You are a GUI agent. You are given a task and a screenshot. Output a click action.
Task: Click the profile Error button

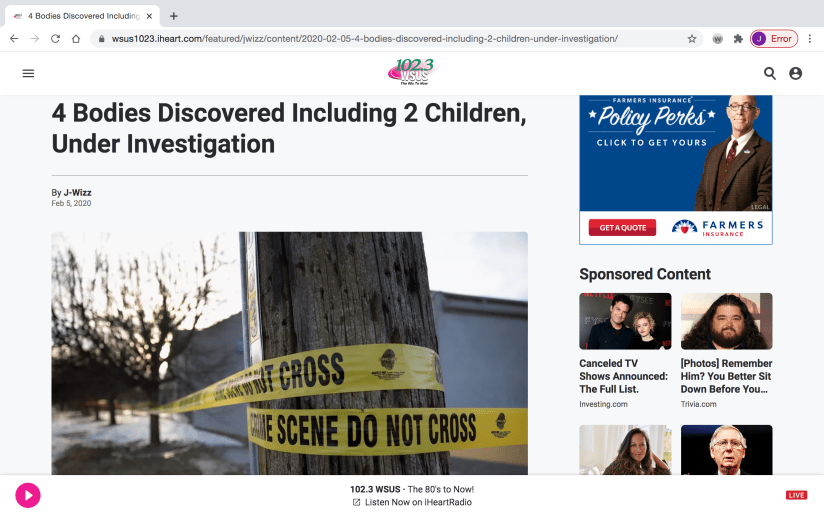tap(774, 39)
